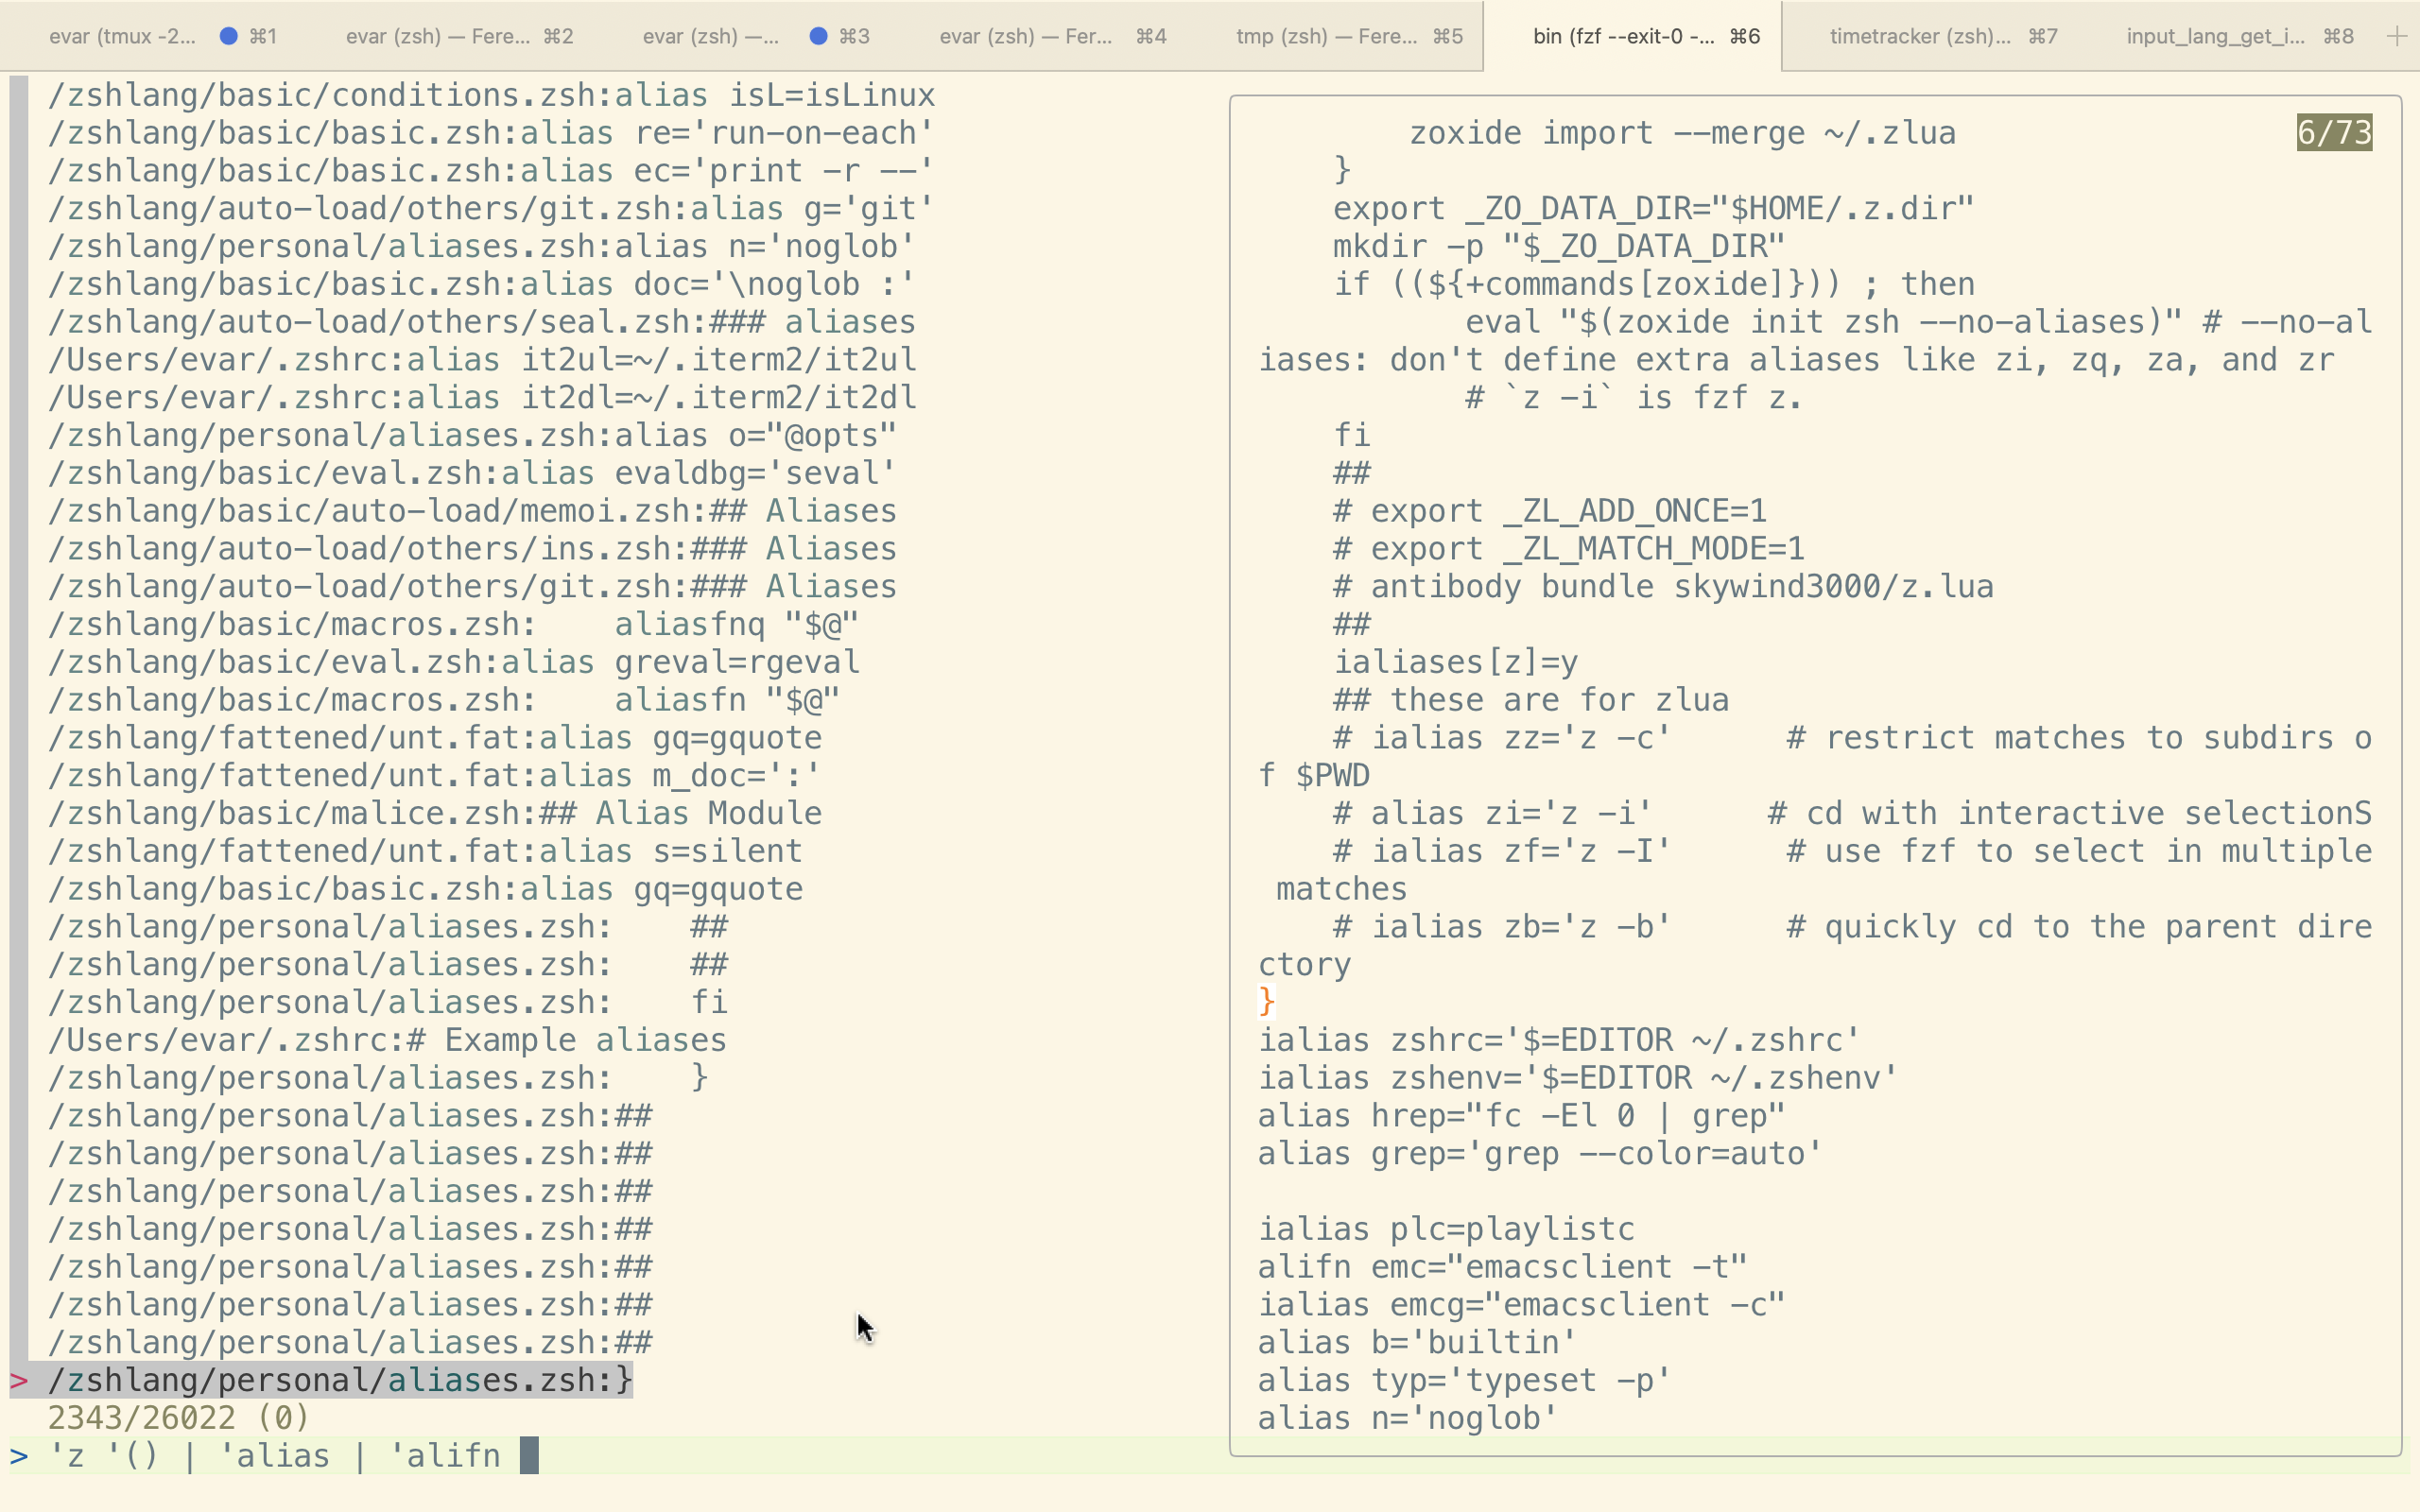Select the selected result aliases.zsh:}
Screen dimensions: 2420x1512
[x=340, y=1380]
